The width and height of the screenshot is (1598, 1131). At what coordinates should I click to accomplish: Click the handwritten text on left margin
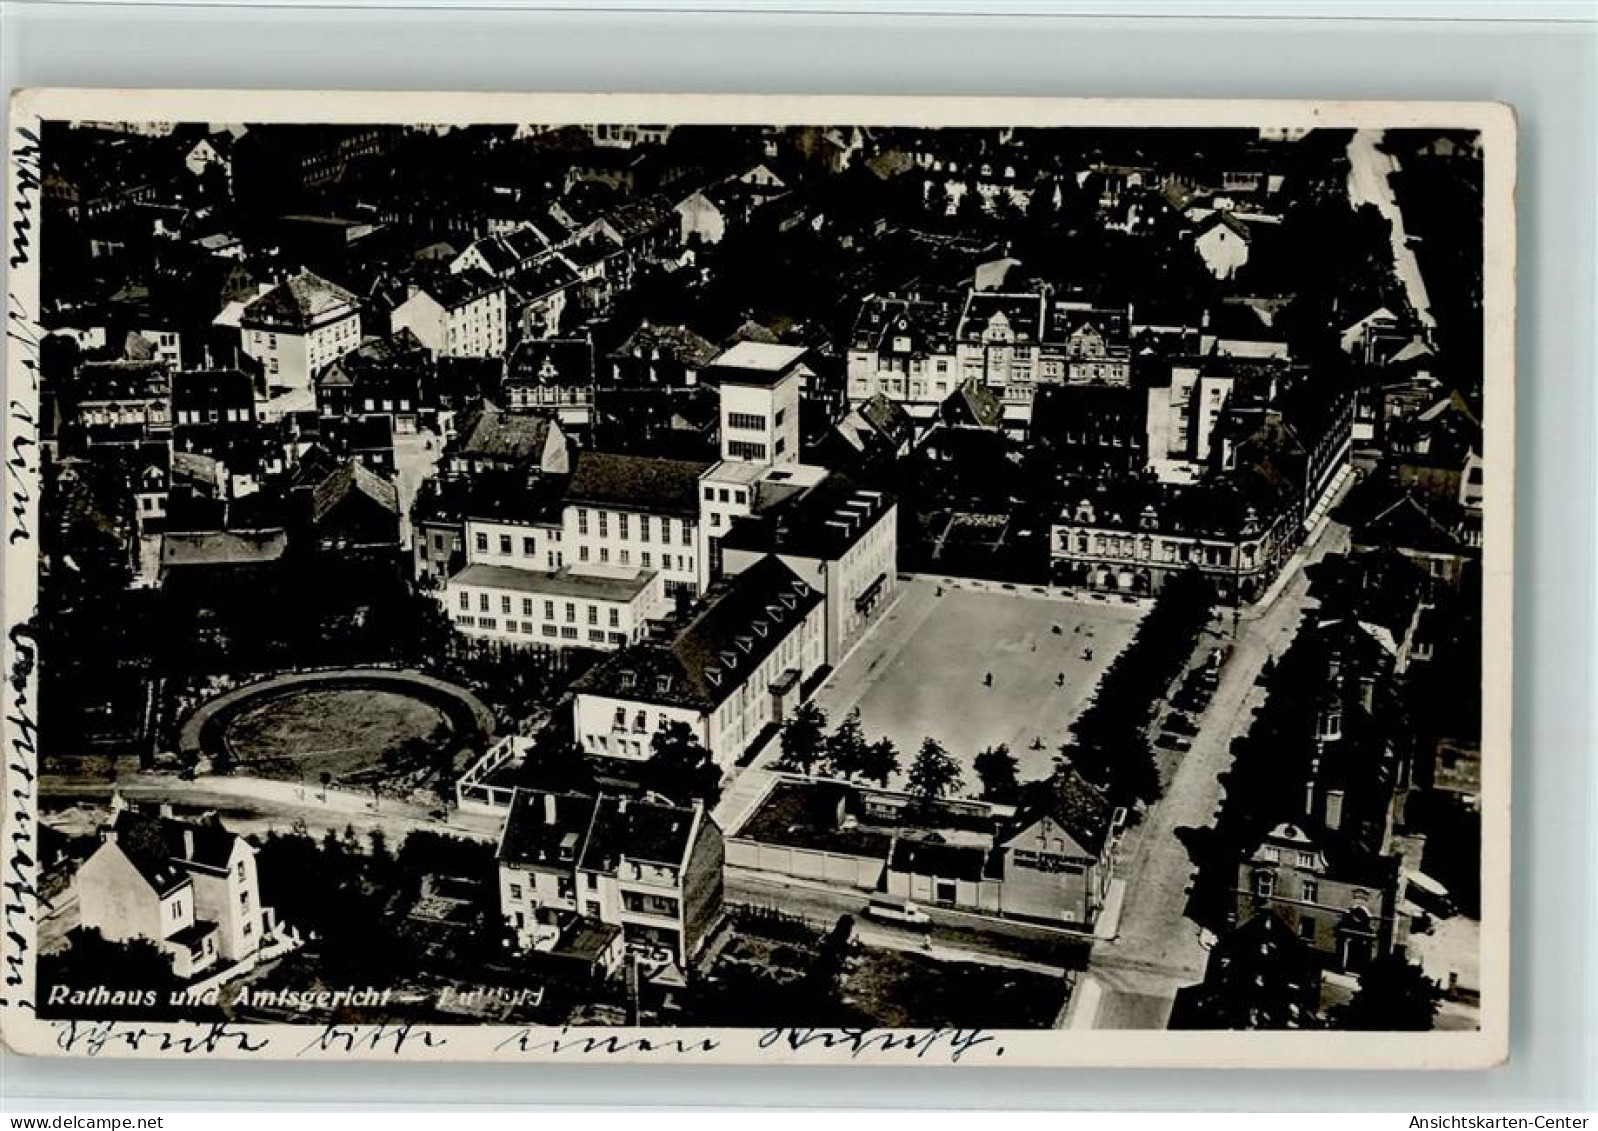coord(22,560)
